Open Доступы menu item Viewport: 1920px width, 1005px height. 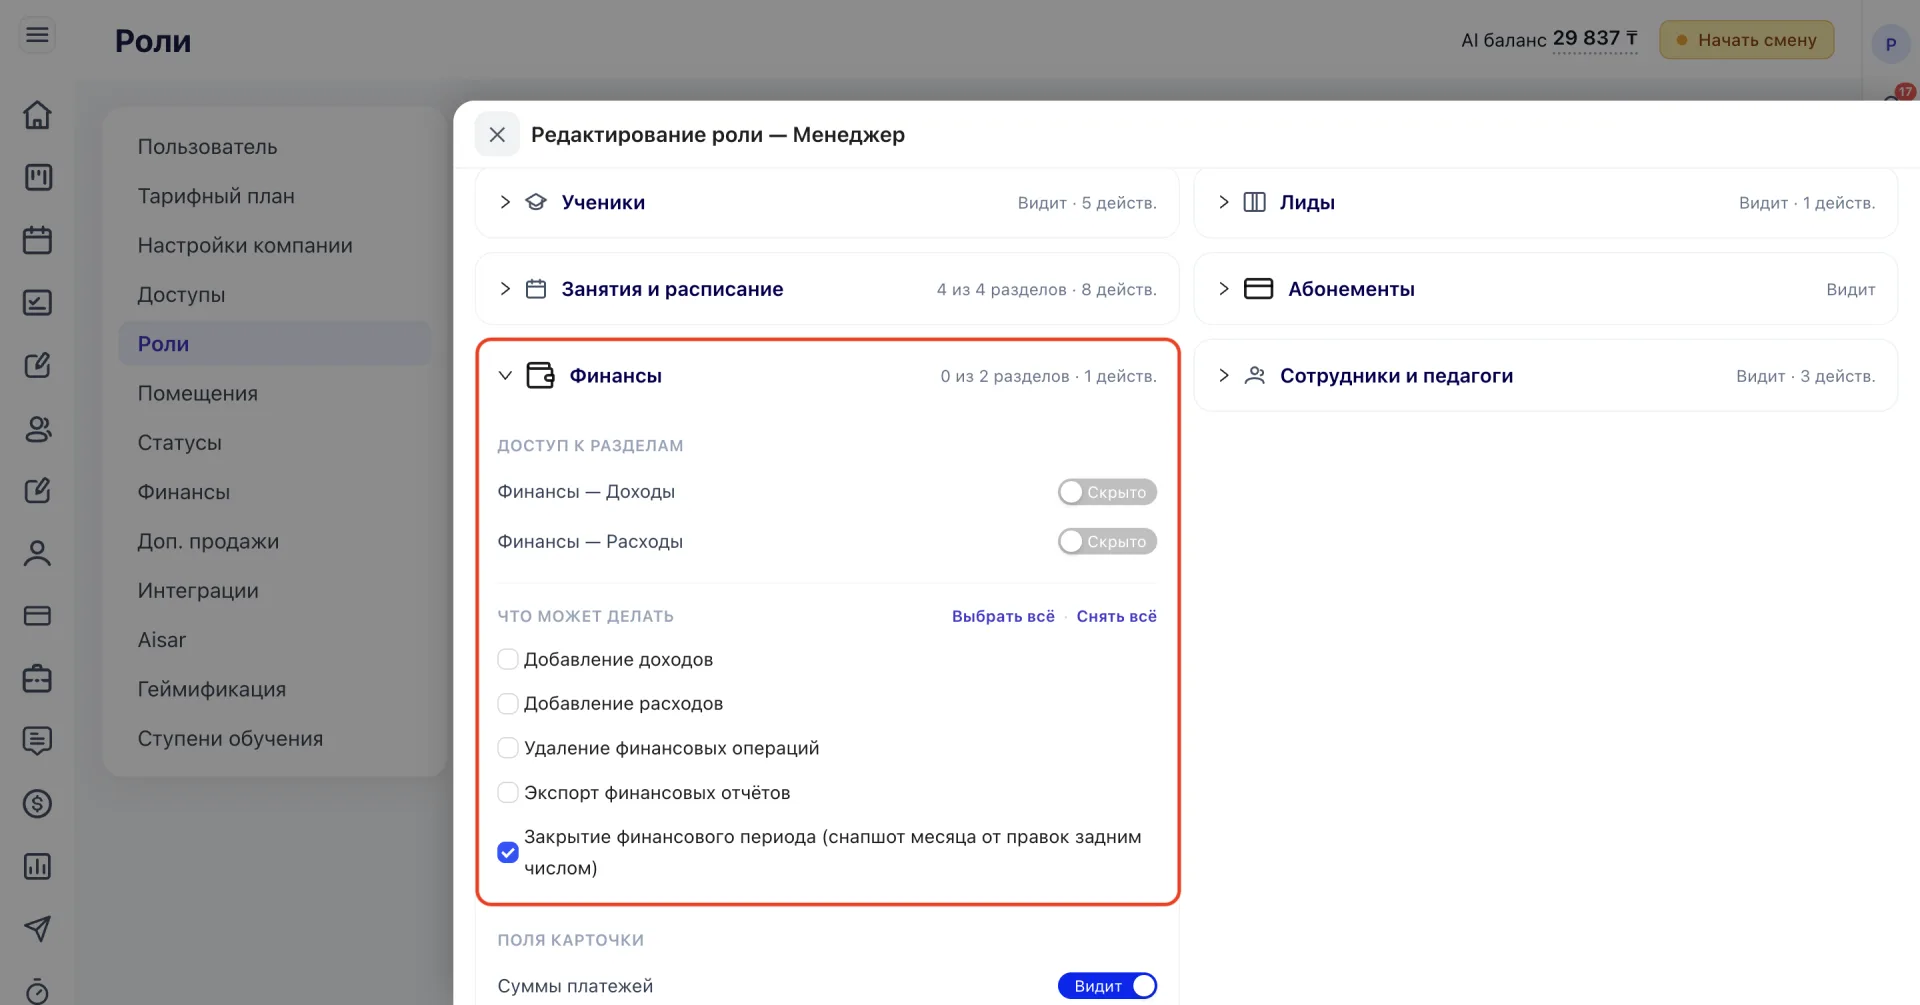coord(275,295)
